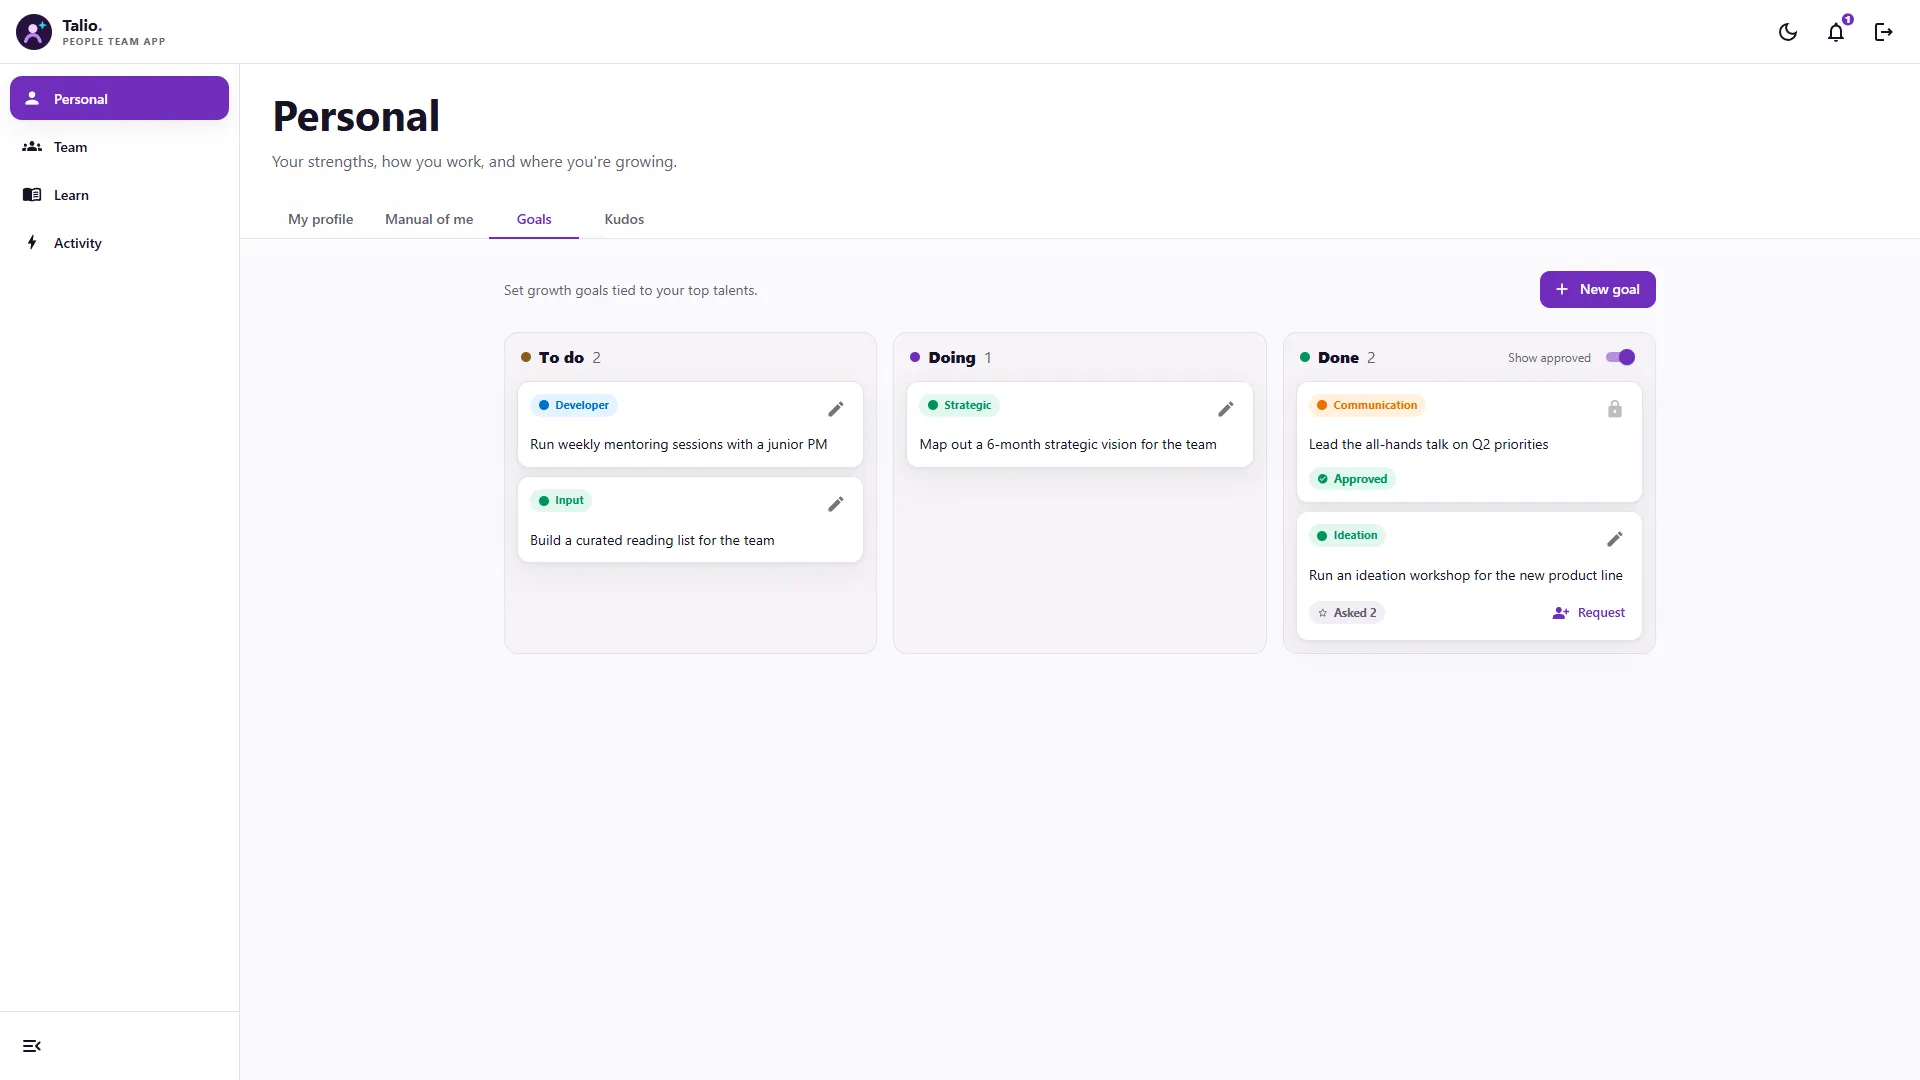Edit the curated reading list goal
The width and height of the screenshot is (1920, 1080).
(836, 504)
